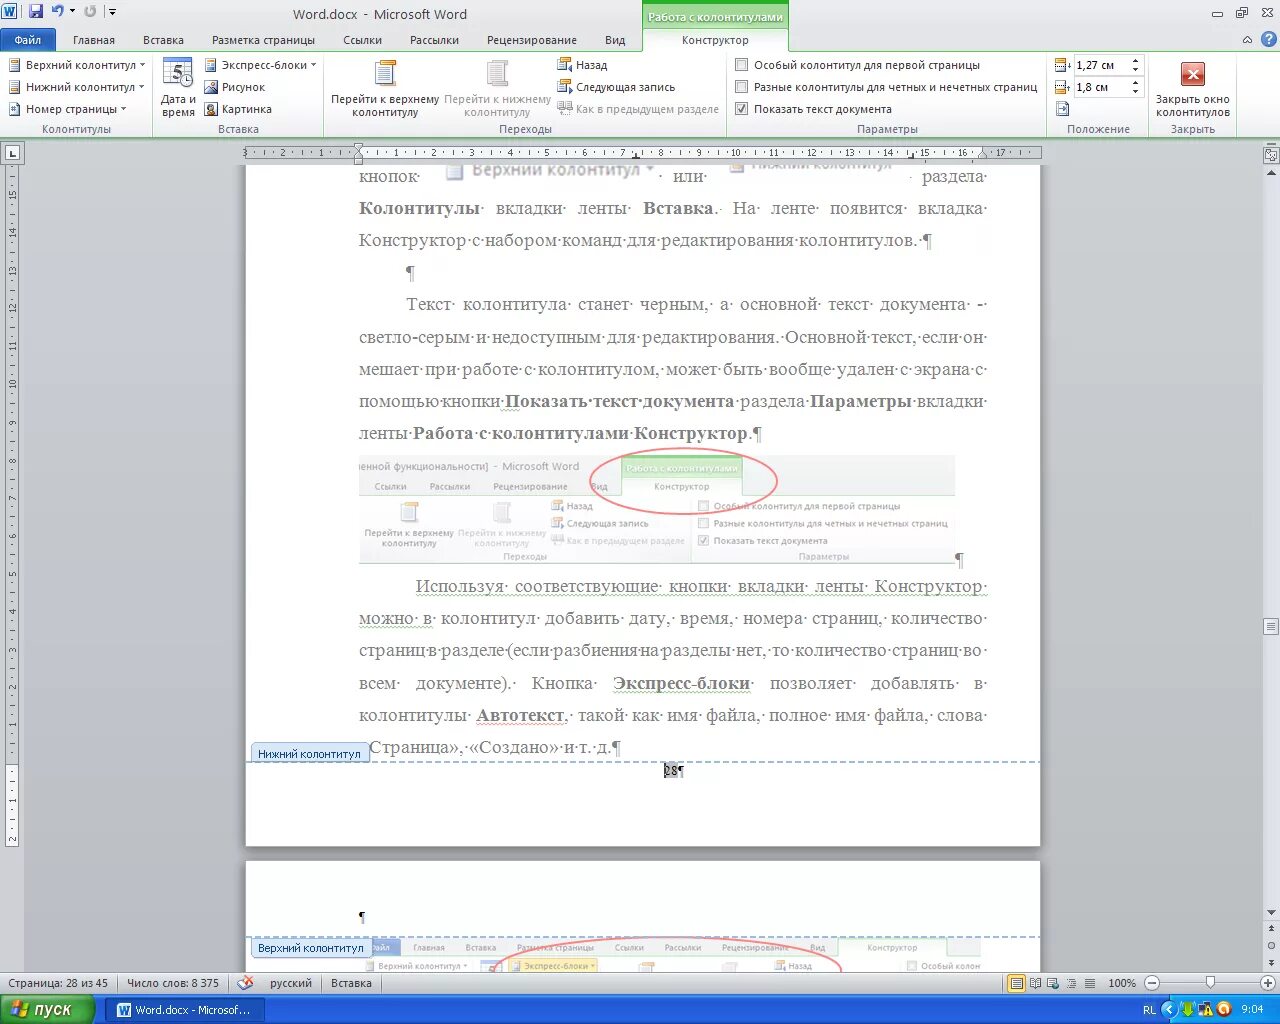Switch to the Вставка ribbon tab
Viewport: 1280px width, 1024px height.
(x=163, y=40)
